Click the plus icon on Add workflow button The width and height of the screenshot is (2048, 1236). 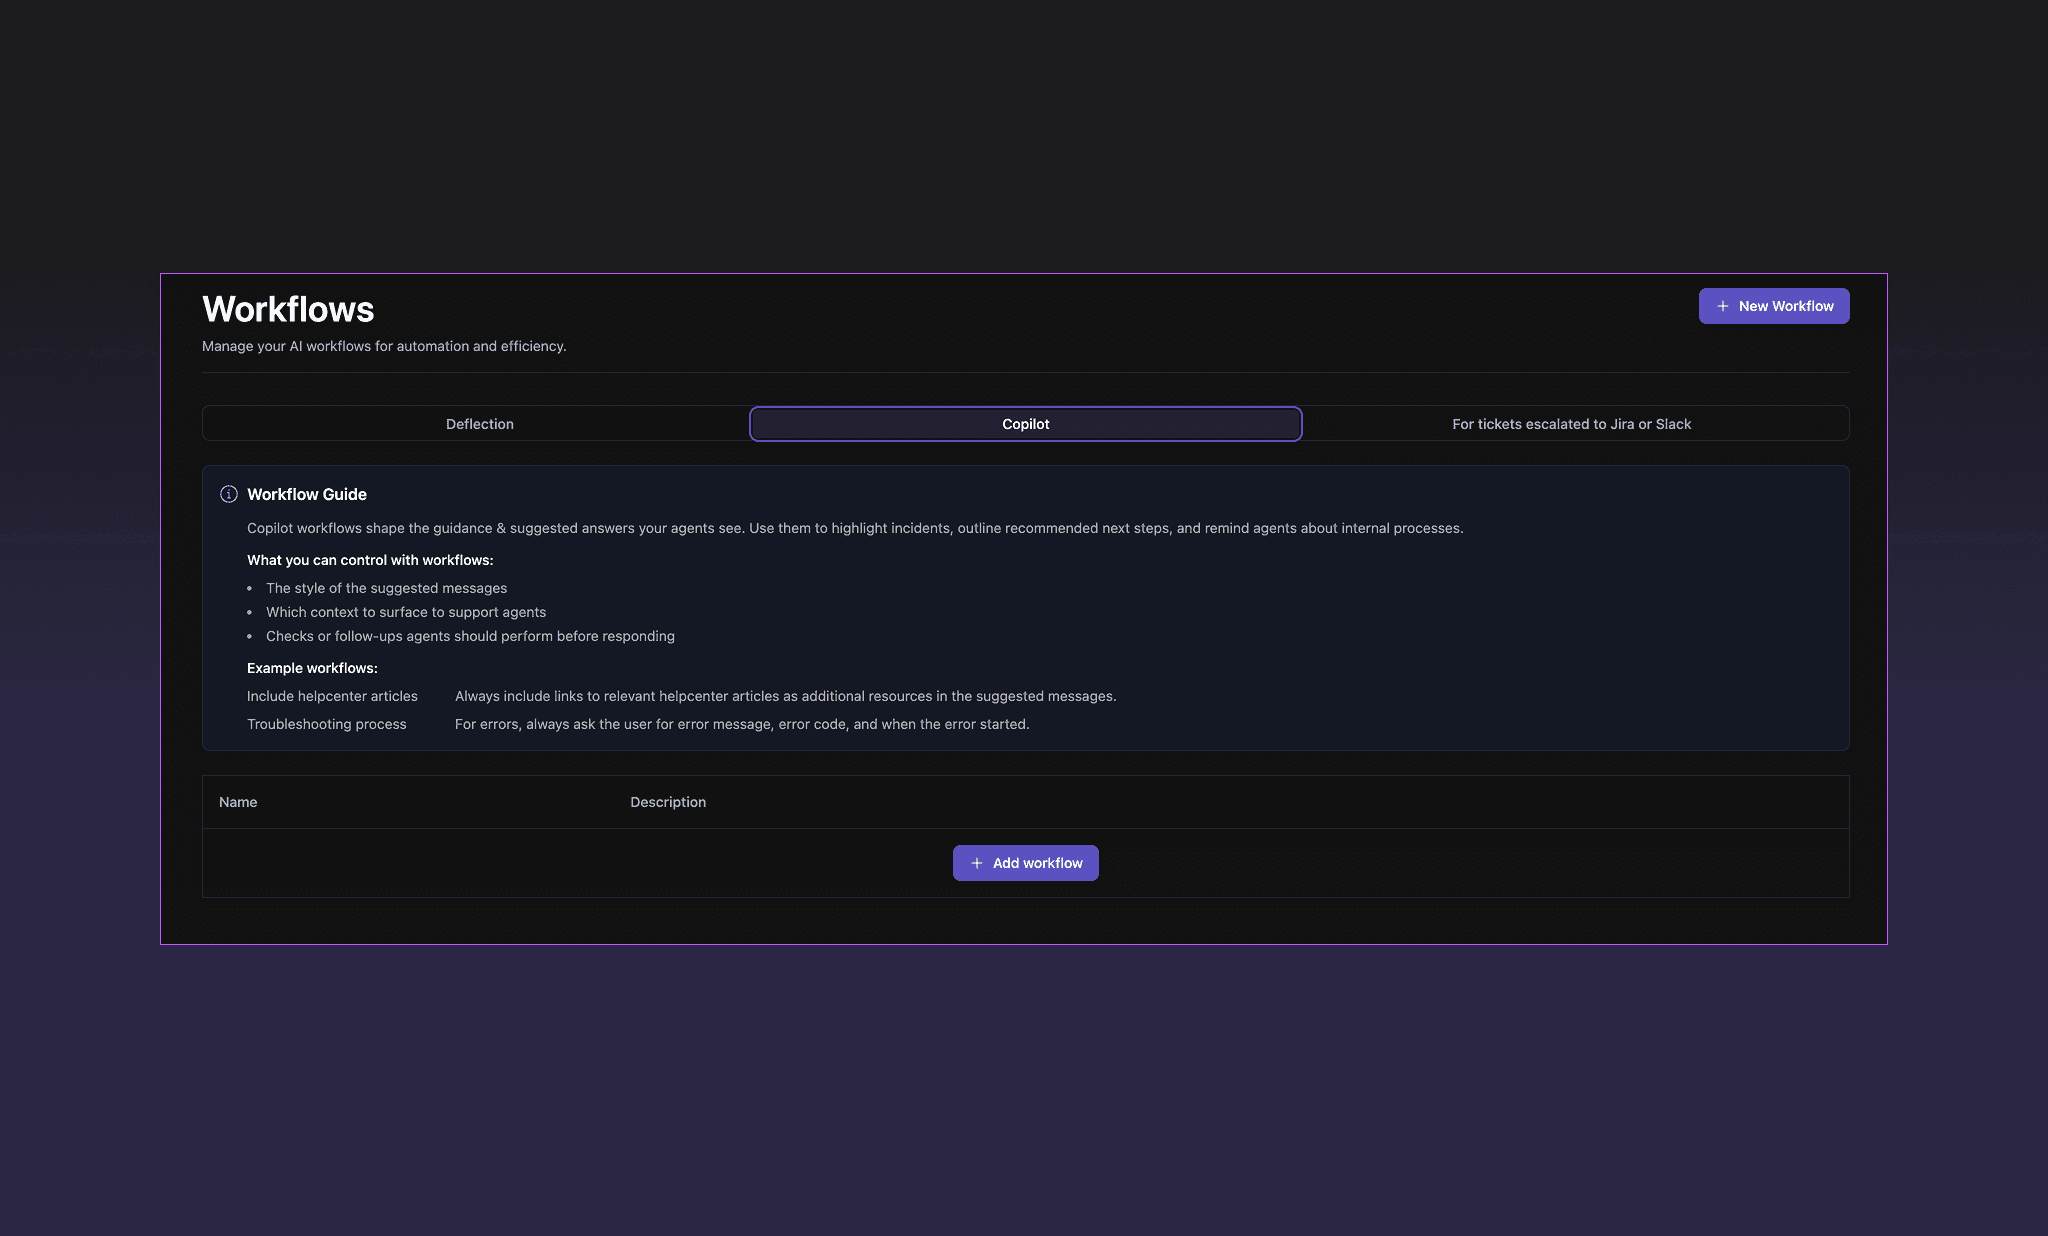[977, 862]
